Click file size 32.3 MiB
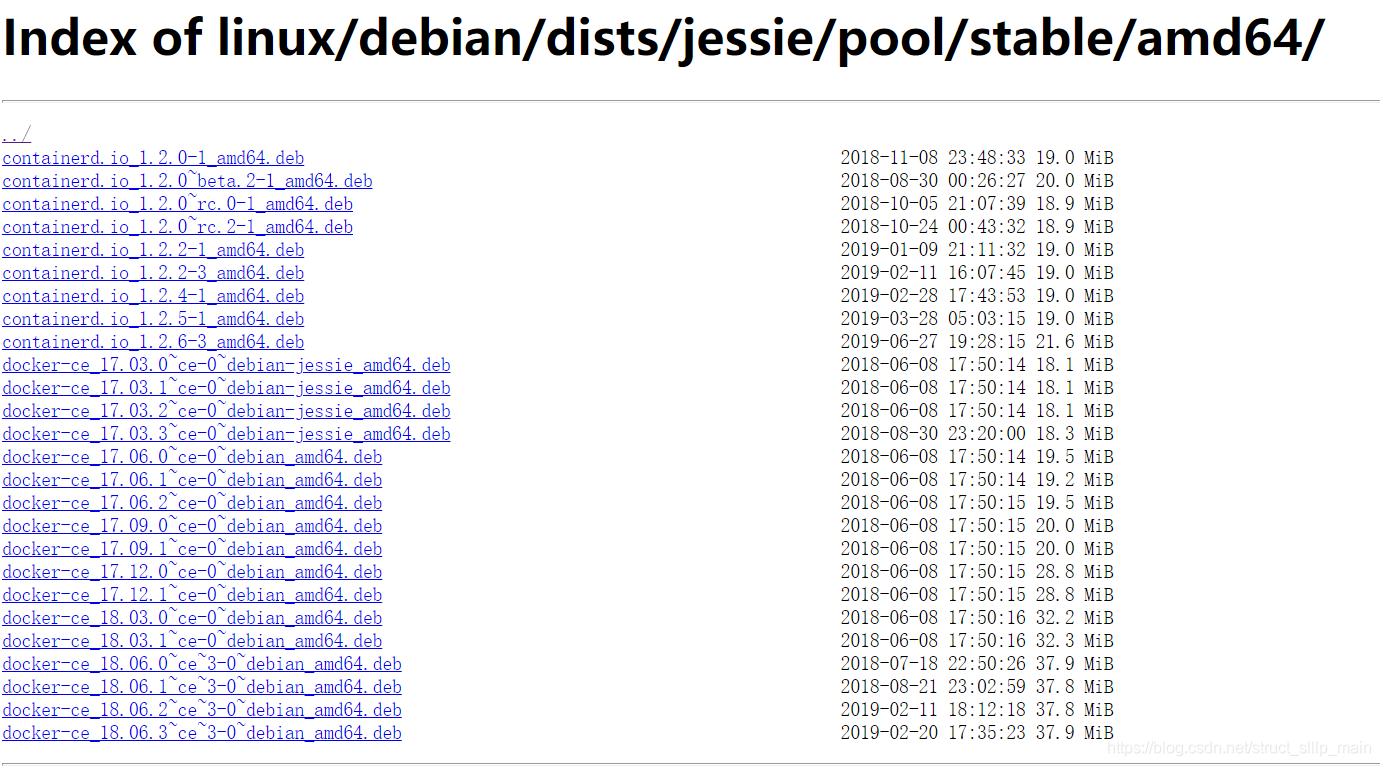This screenshot has height=766, width=1380. click(x=1074, y=641)
